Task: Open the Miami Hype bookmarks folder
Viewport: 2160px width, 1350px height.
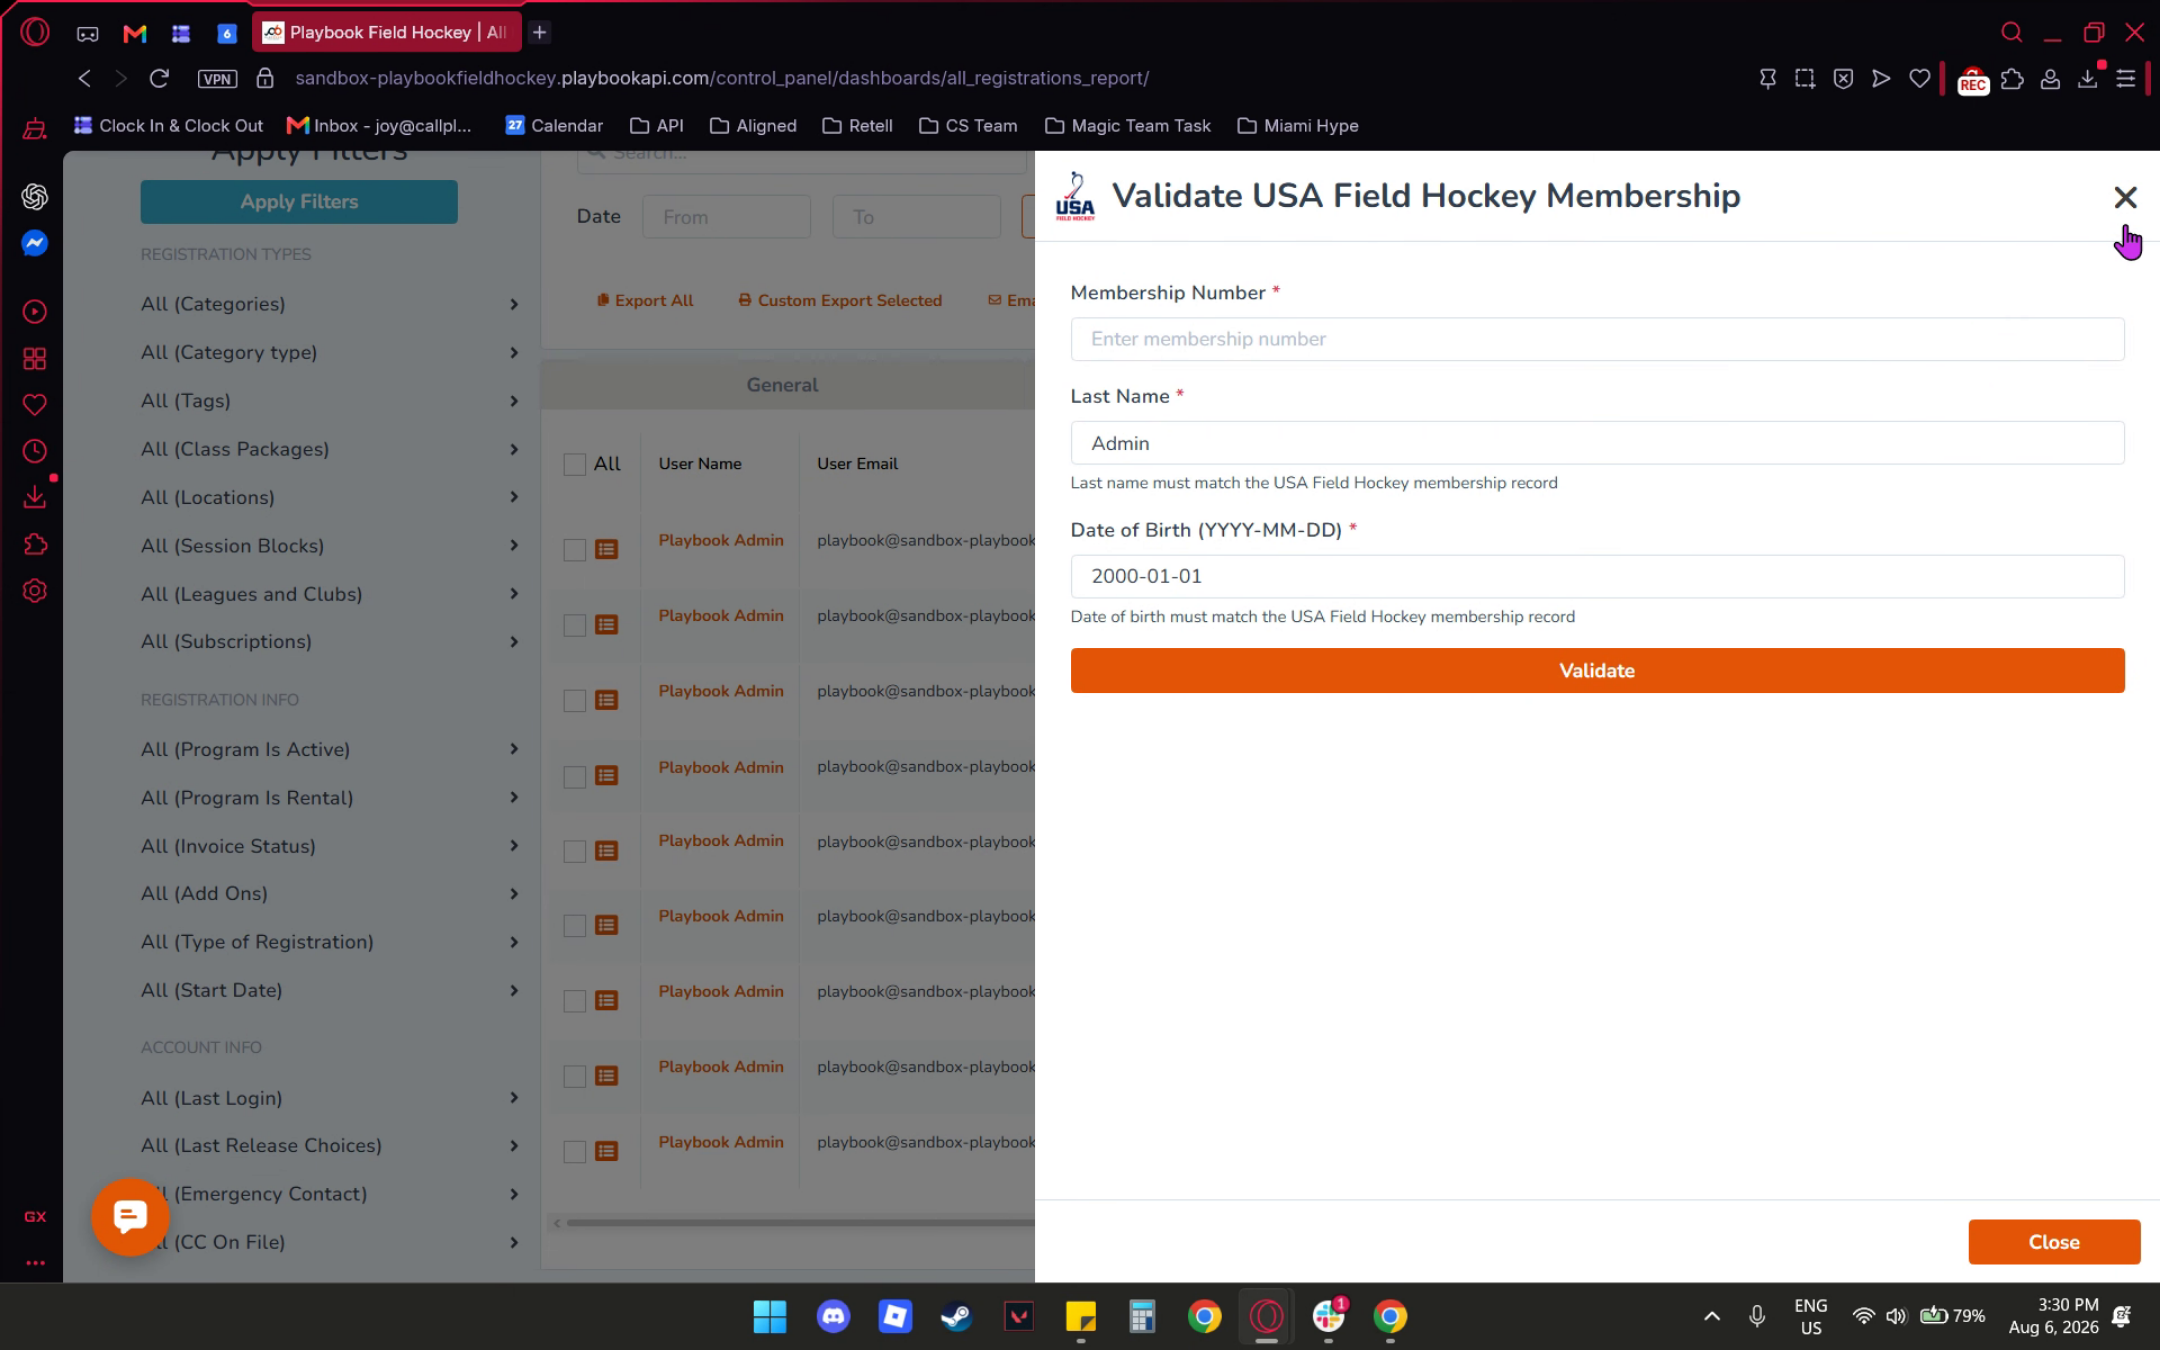Action: [1298, 126]
